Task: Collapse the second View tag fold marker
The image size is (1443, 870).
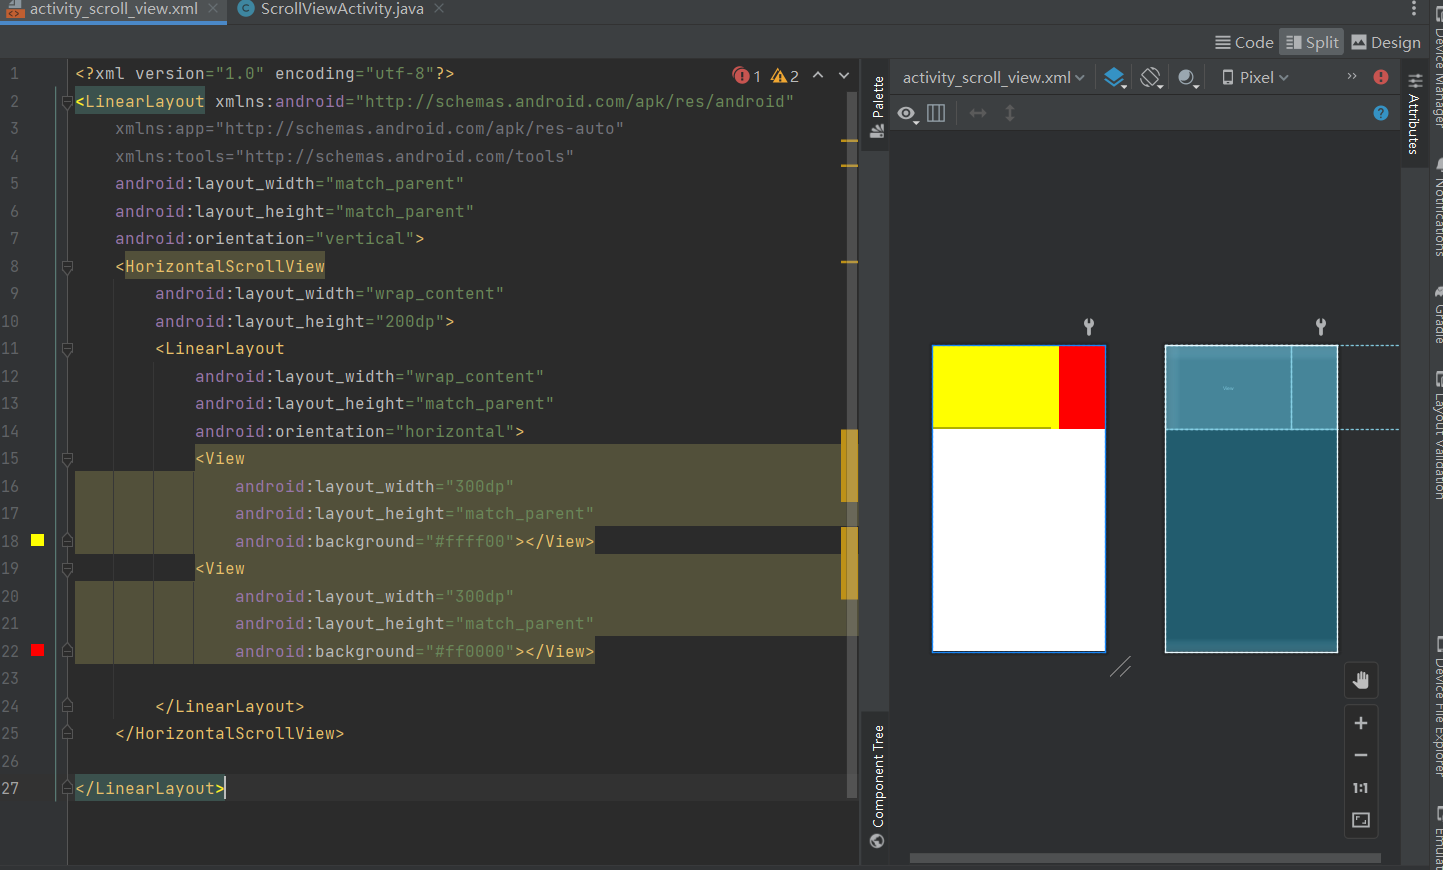Action: (x=67, y=569)
